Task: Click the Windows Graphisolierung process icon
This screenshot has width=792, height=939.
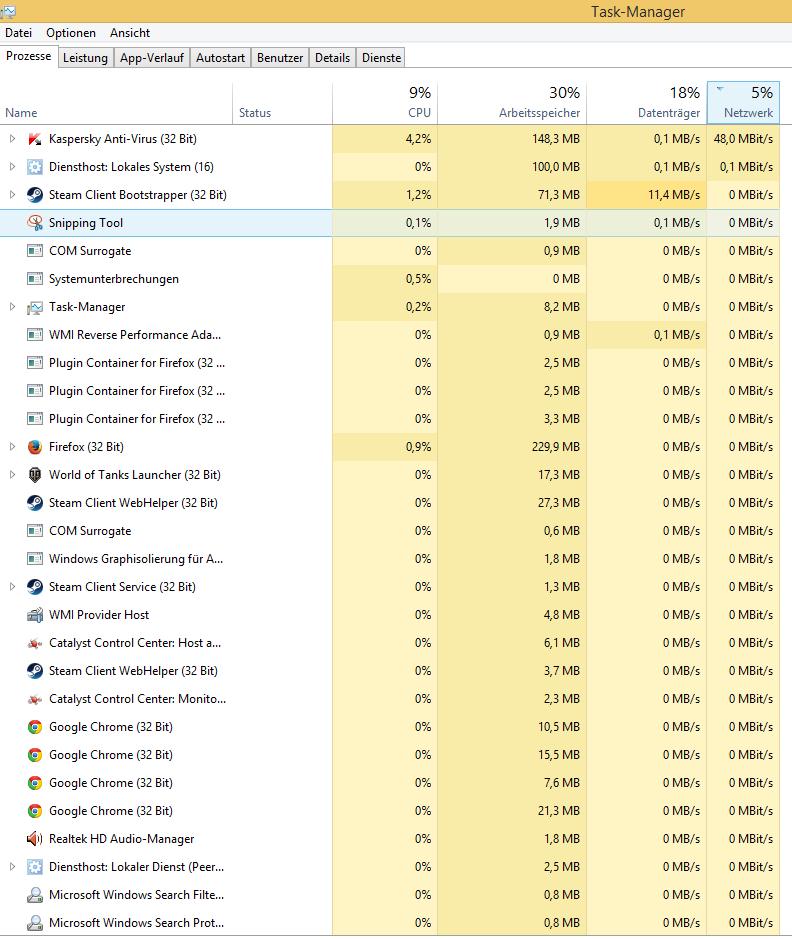Action: click(x=35, y=559)
